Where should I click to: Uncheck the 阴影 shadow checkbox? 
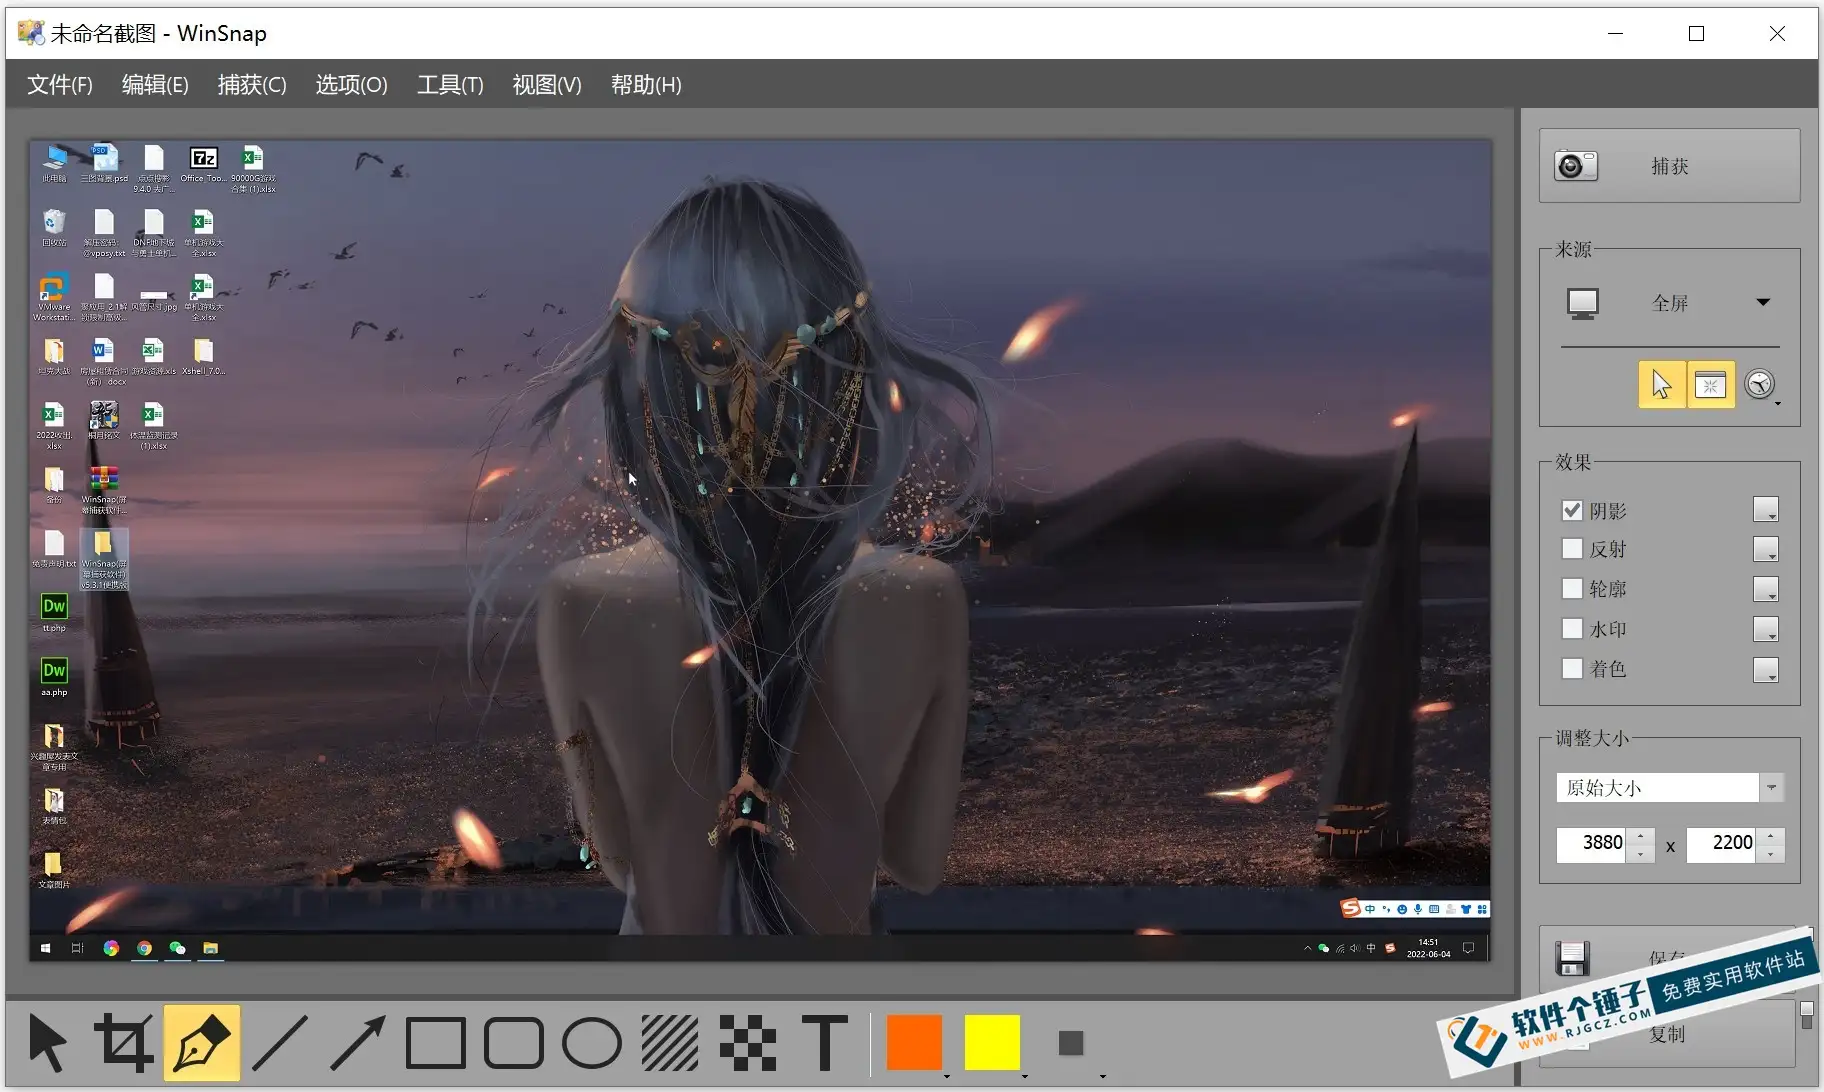point(1572,511)
